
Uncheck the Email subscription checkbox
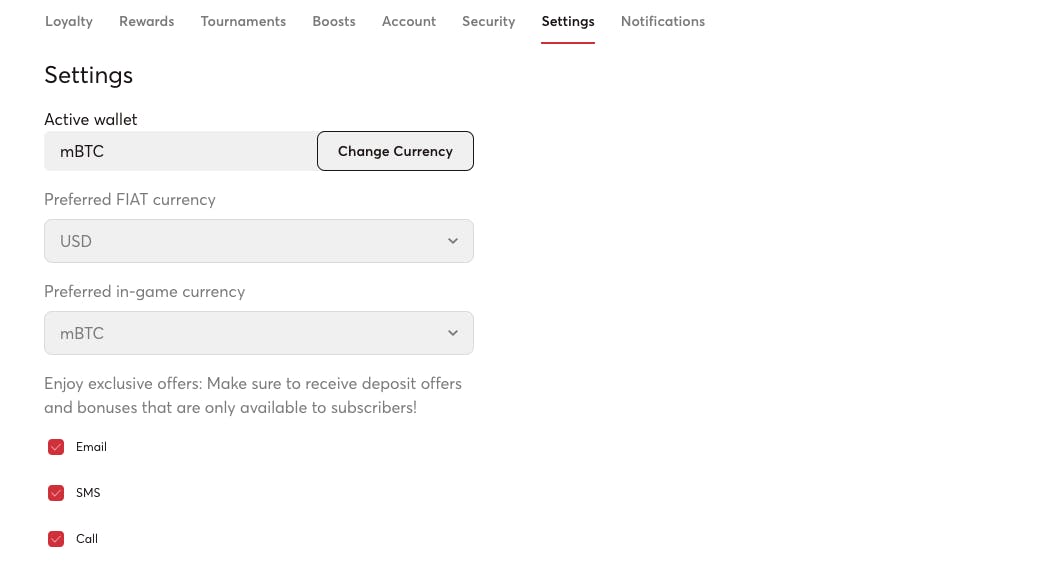coord(56,447)
